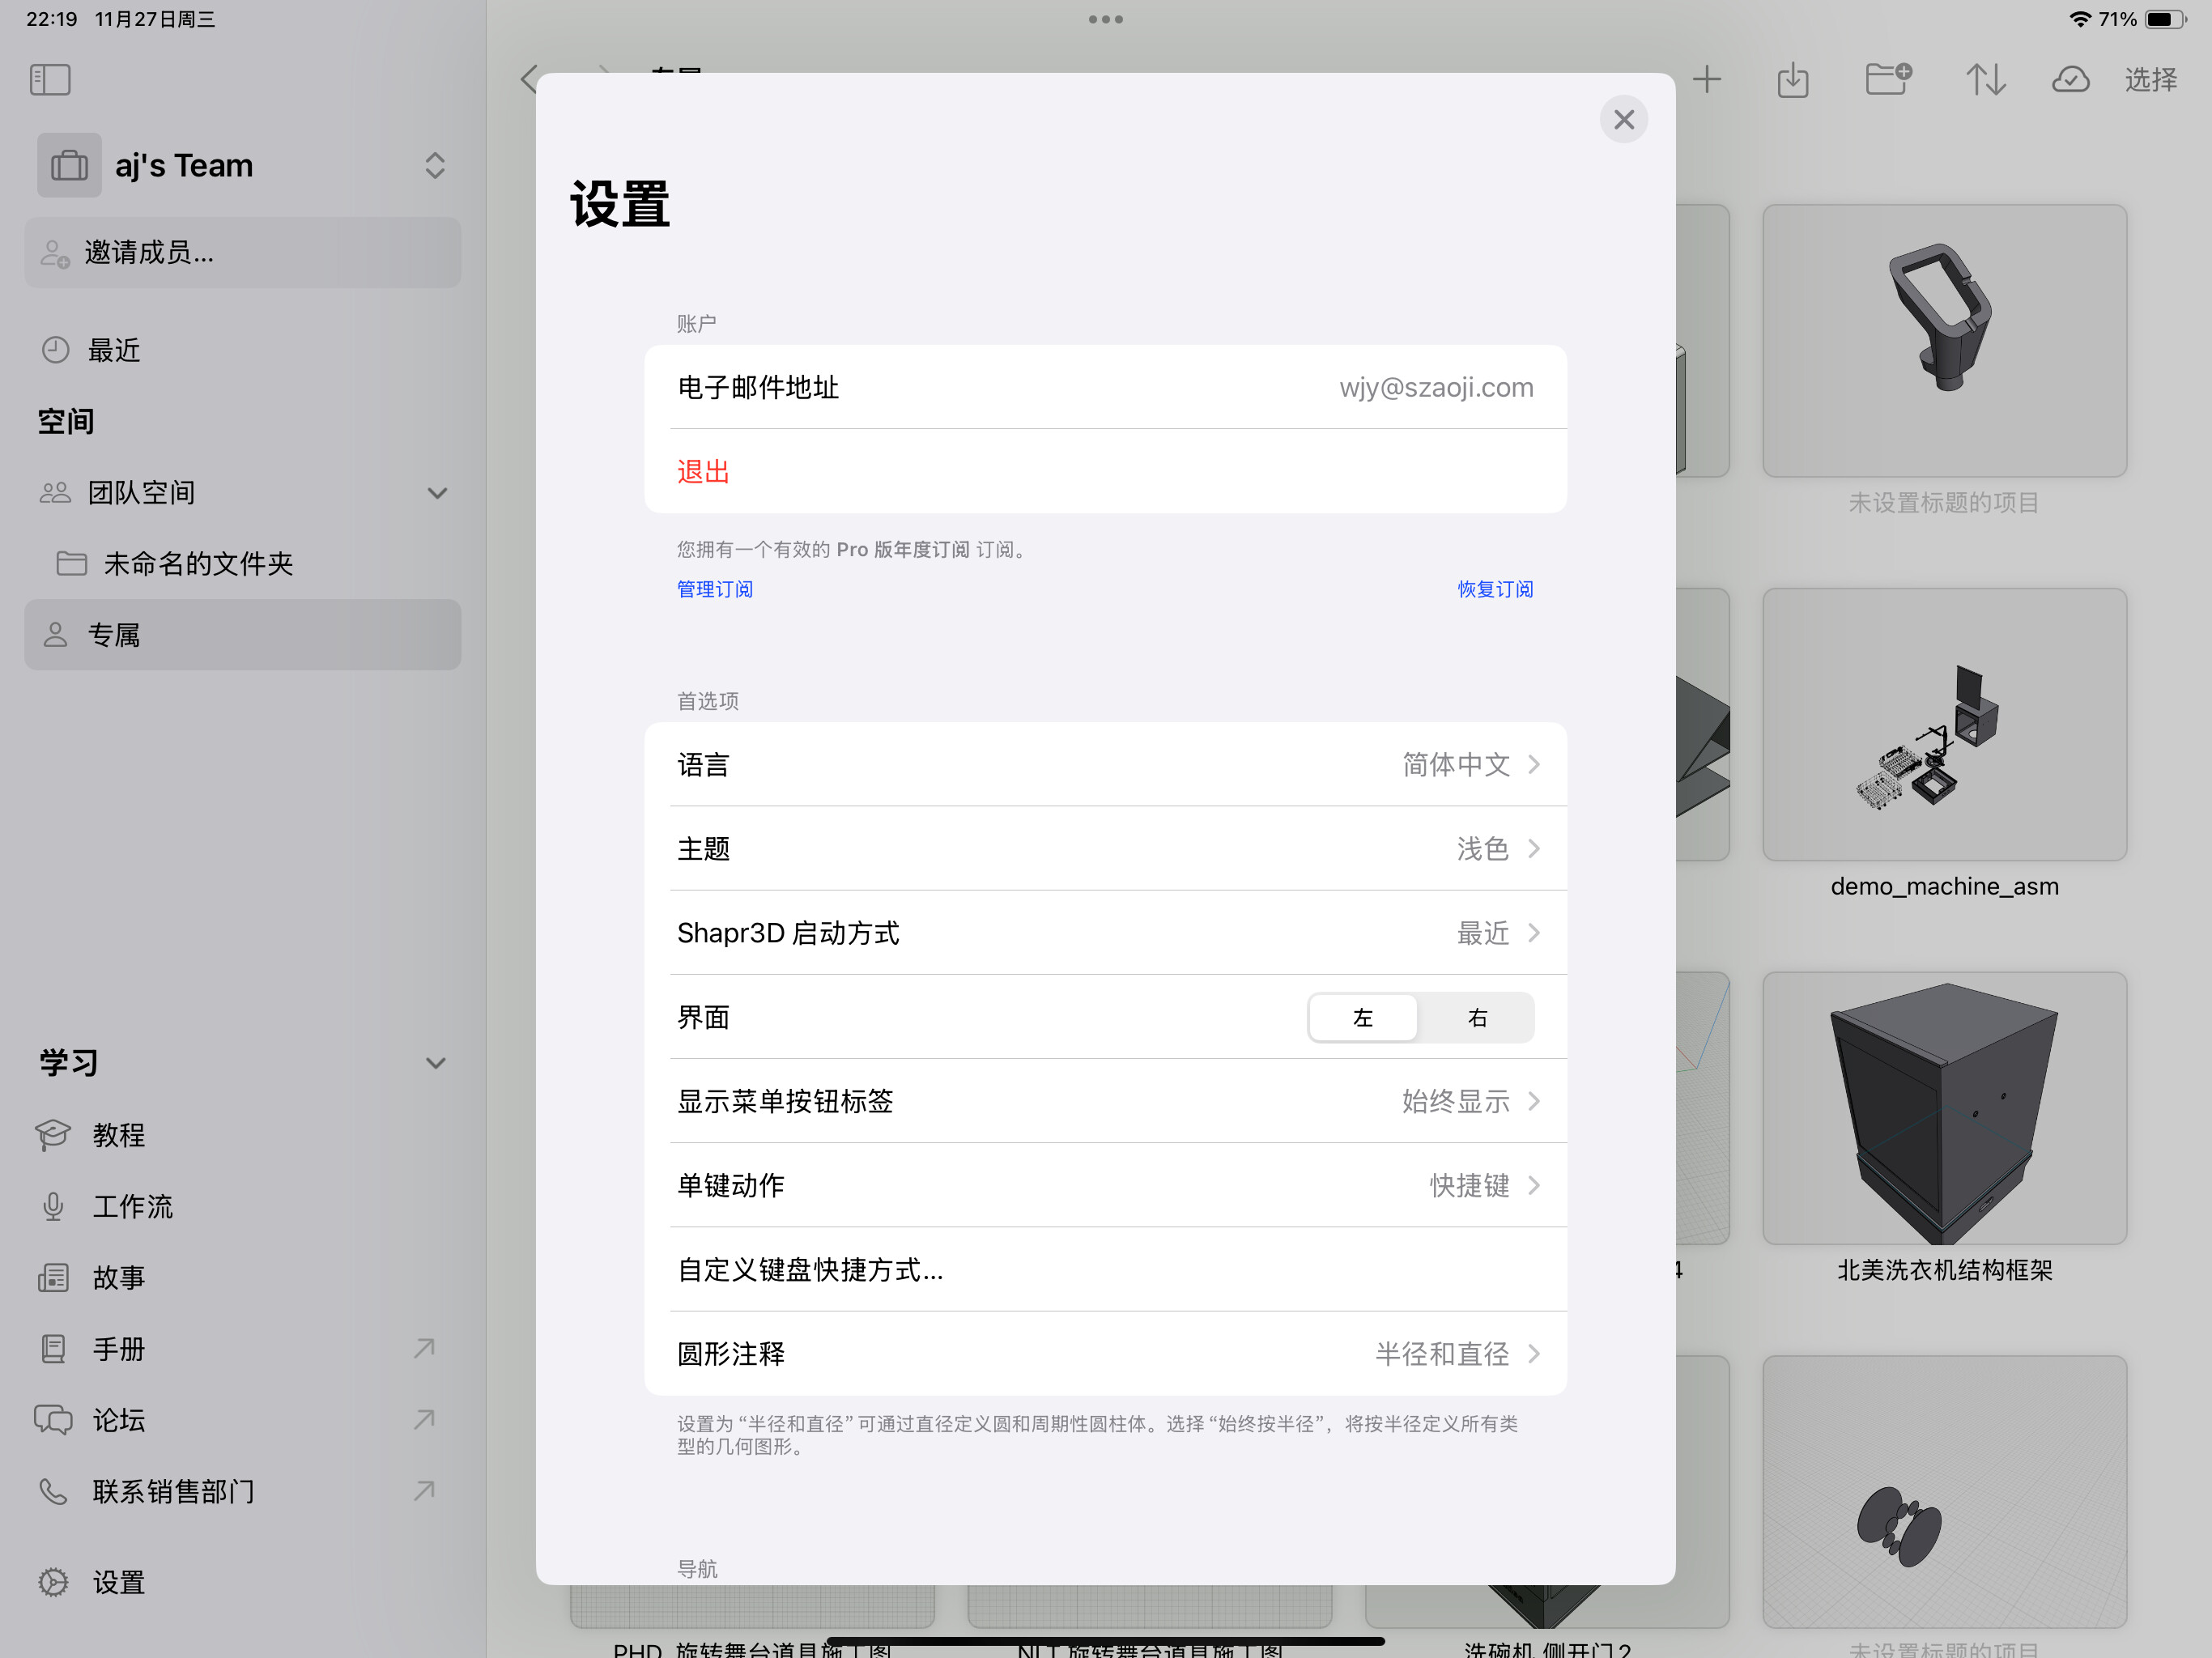
Task: Toggle the sidebar panel icon
Action: point(50,79)
